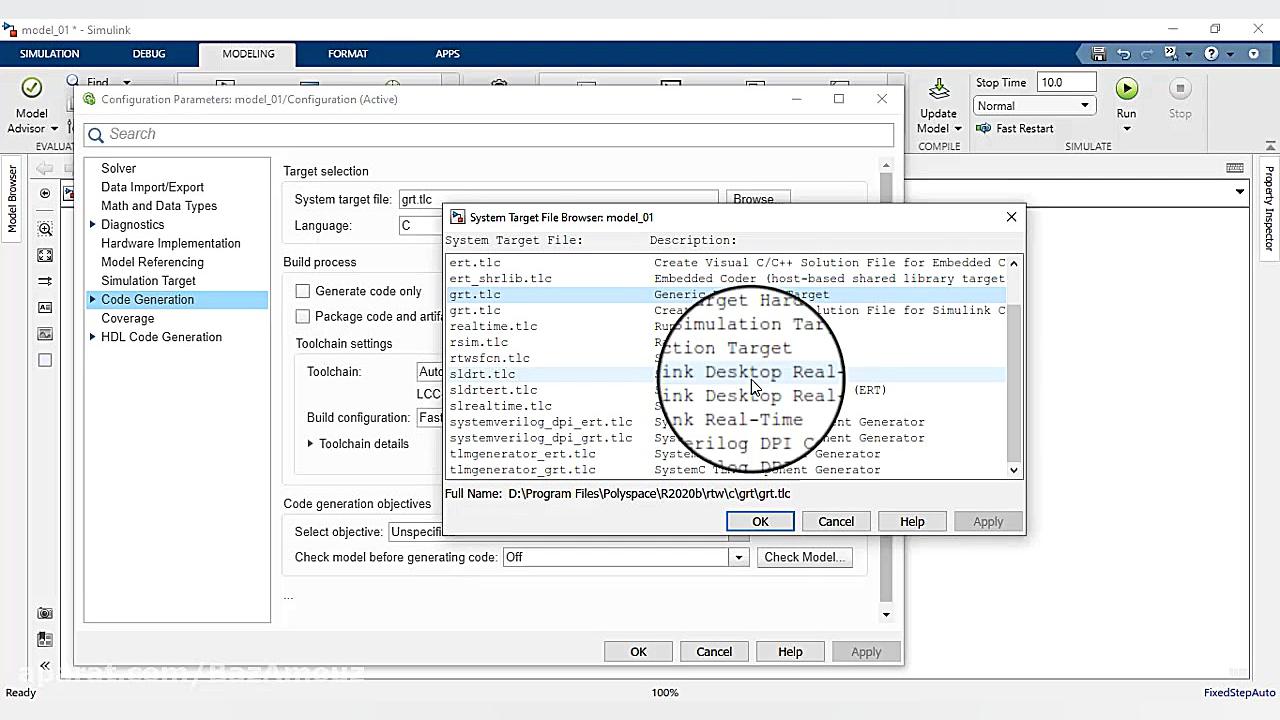Image resolution: width=1280 pixels, height=720 pixels.
Task: Select Solver in the configuration tree
Action: 118,168
